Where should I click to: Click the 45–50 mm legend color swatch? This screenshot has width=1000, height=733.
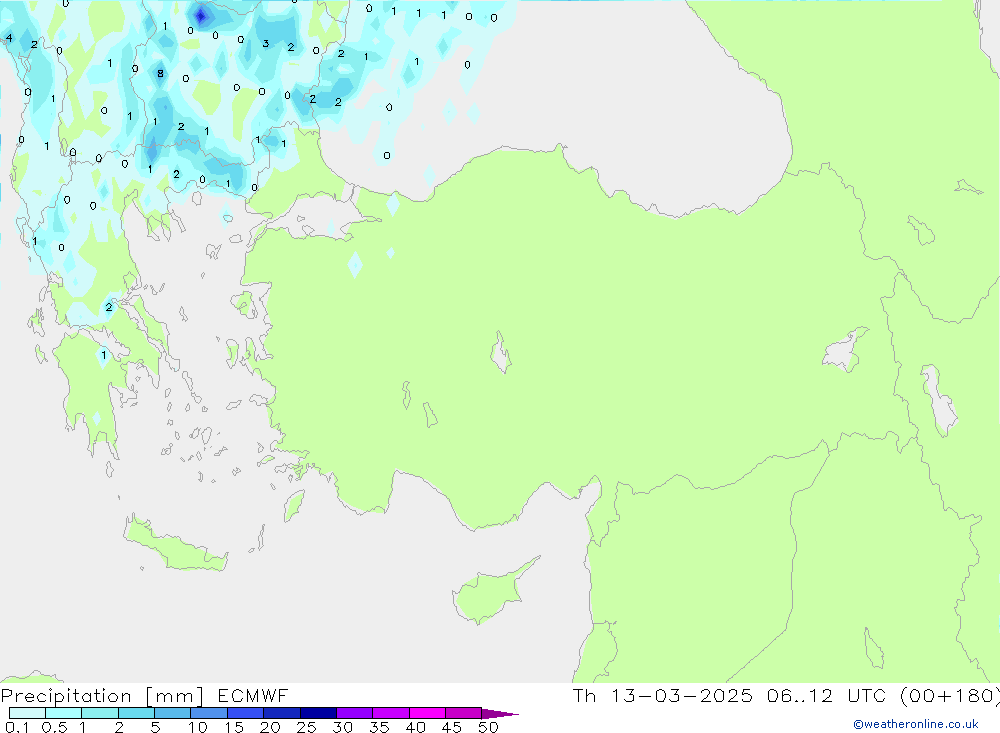(463, 713)
